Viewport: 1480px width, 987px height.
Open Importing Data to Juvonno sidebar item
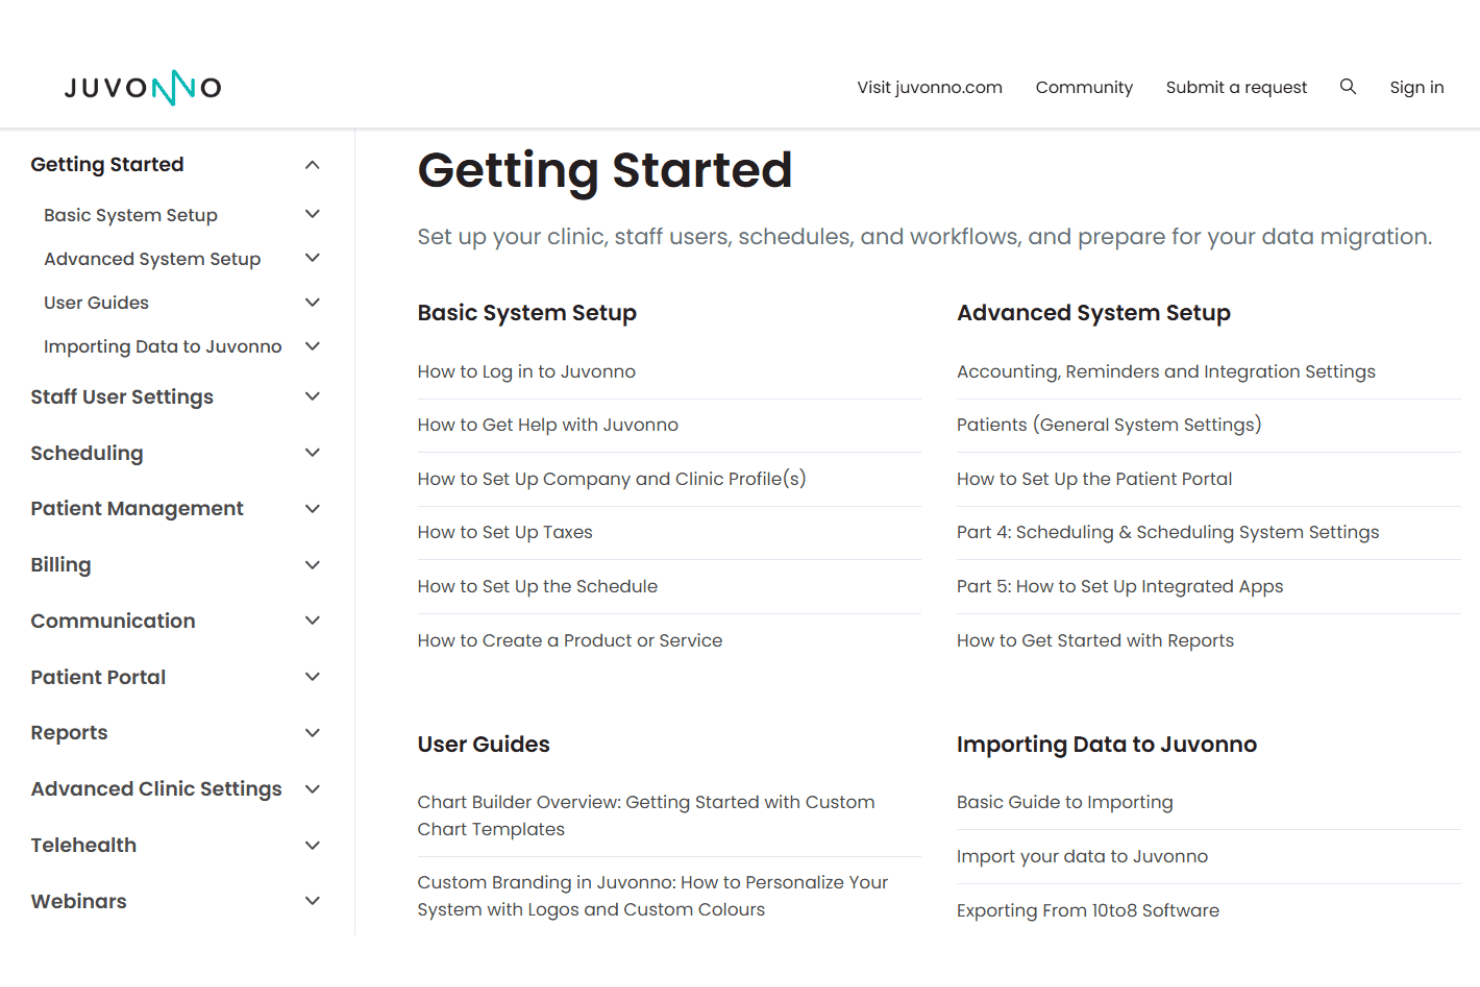tap(162, 346)
